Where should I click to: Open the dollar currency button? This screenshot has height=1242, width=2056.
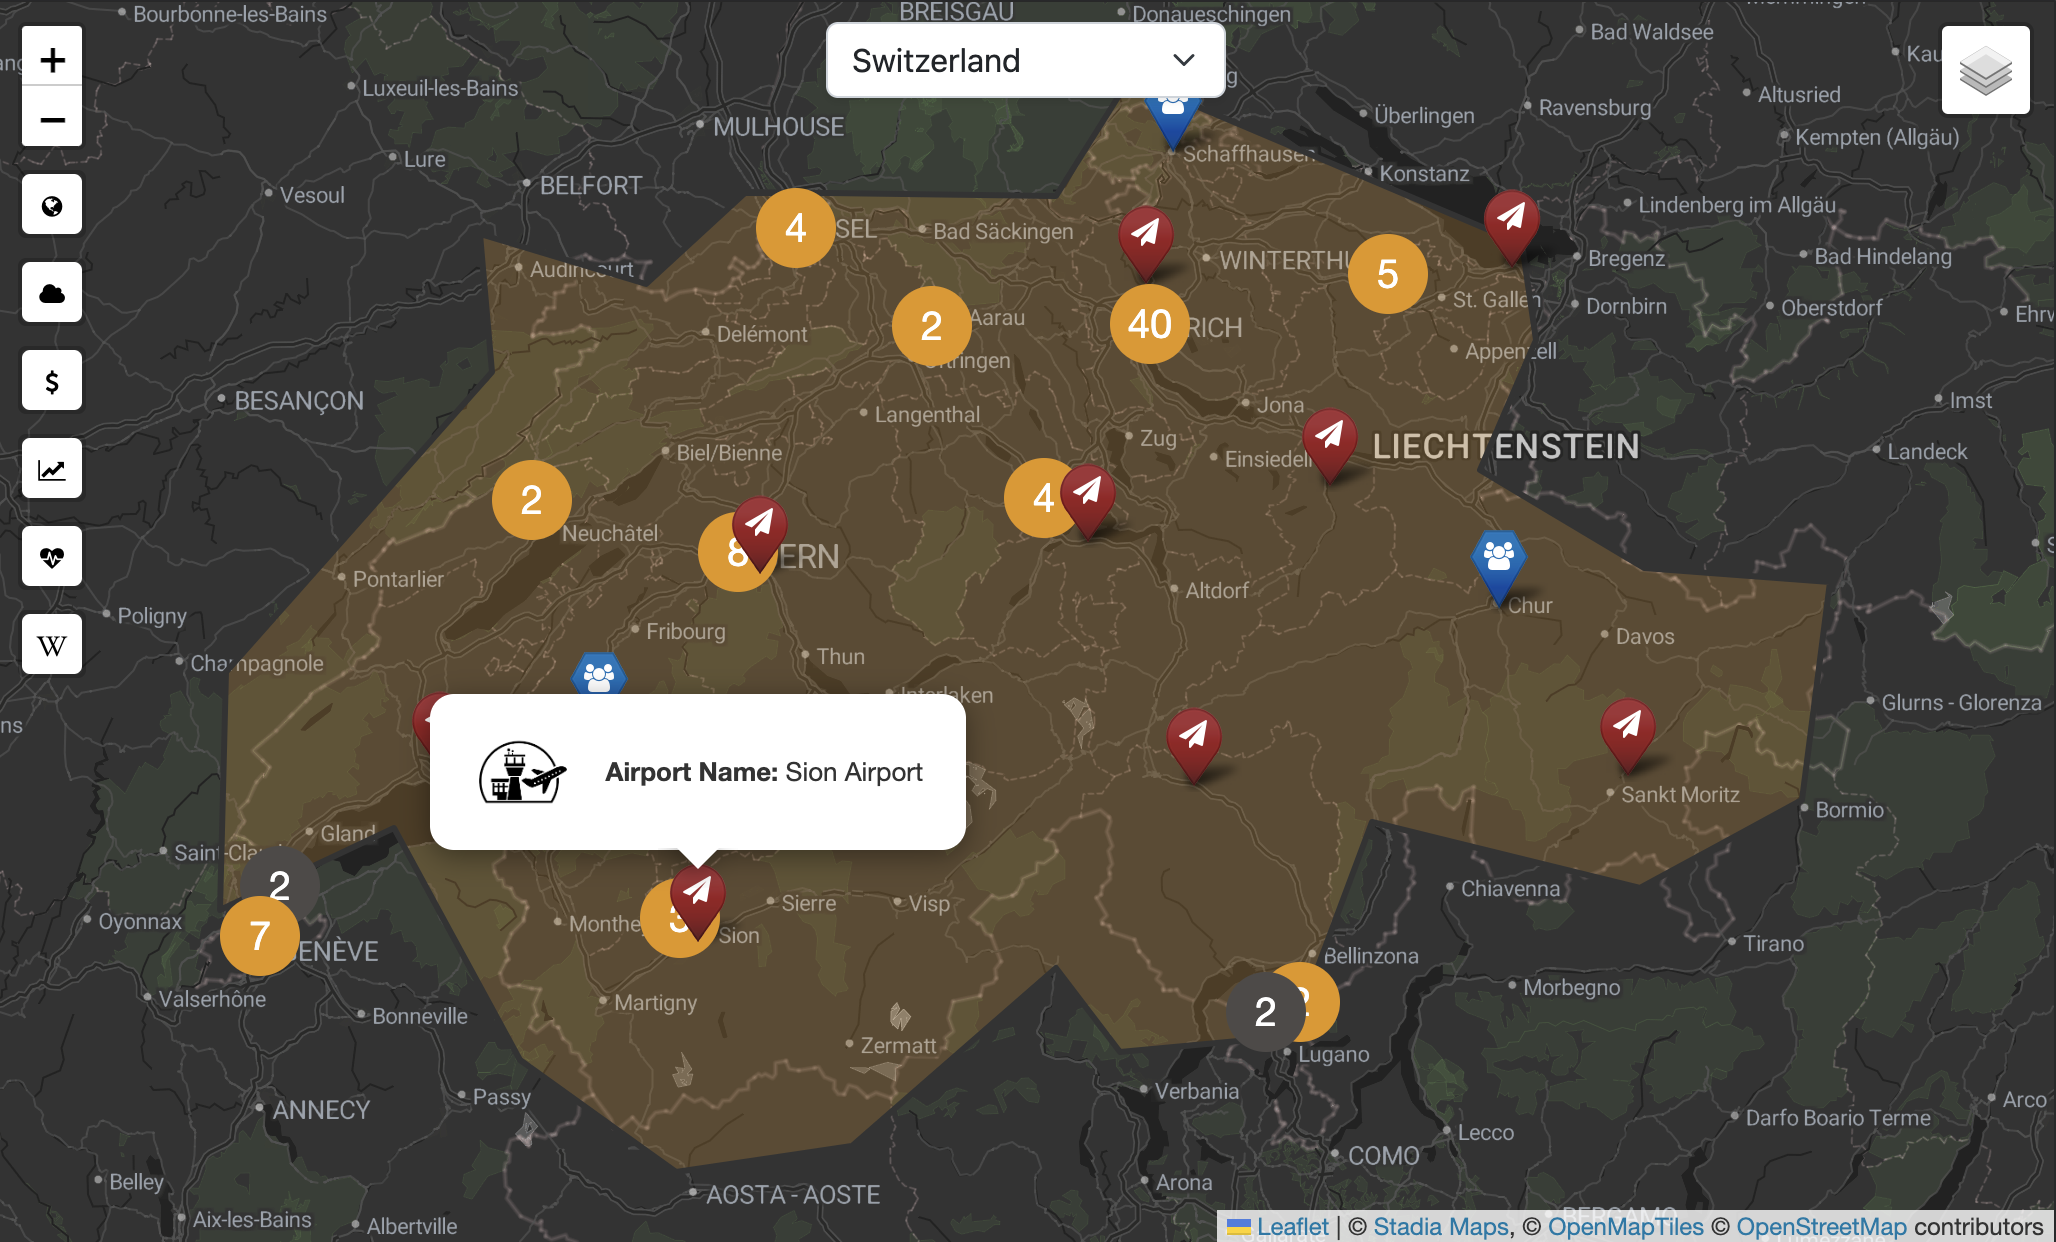(52, 381)
